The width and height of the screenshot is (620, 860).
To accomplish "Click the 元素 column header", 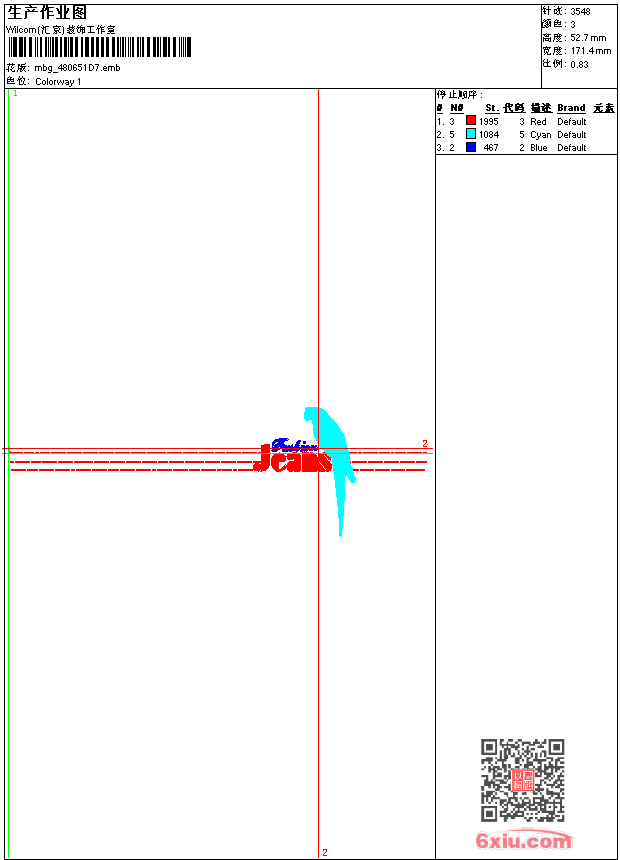I will (604, 108).
